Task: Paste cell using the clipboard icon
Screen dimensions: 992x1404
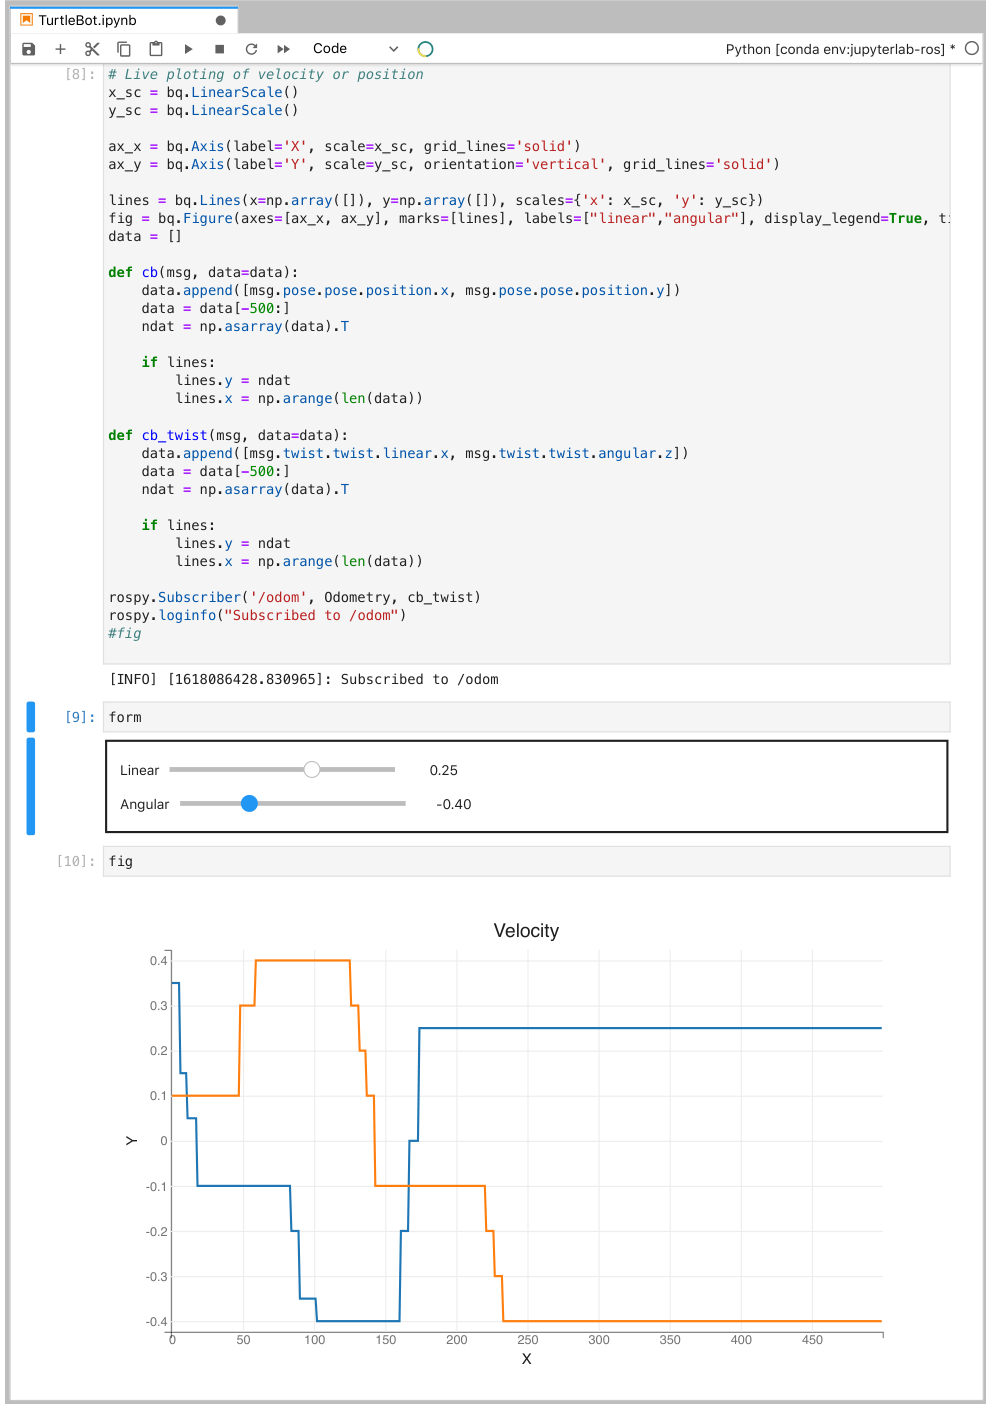Action: click(x=156, y=49)
